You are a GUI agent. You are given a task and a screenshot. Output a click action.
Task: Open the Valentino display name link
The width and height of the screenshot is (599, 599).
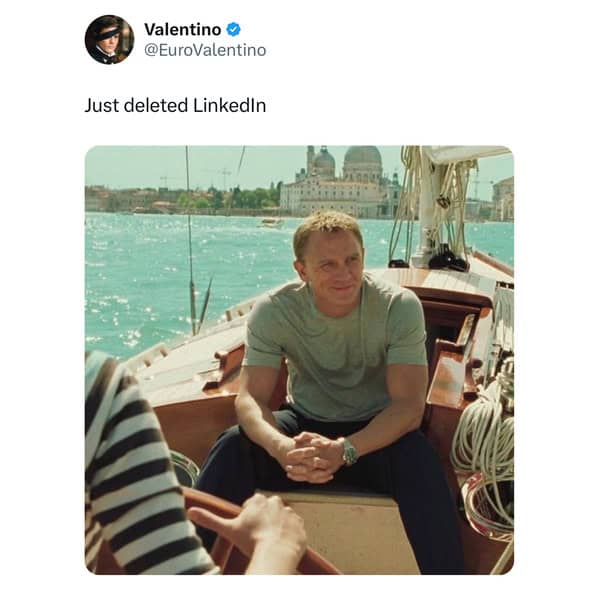[x=183, y=29]
